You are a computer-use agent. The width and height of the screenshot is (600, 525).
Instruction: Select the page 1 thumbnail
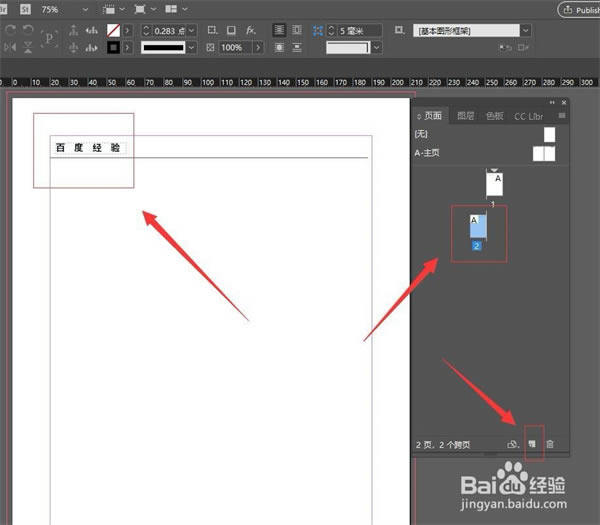[494, 184]
